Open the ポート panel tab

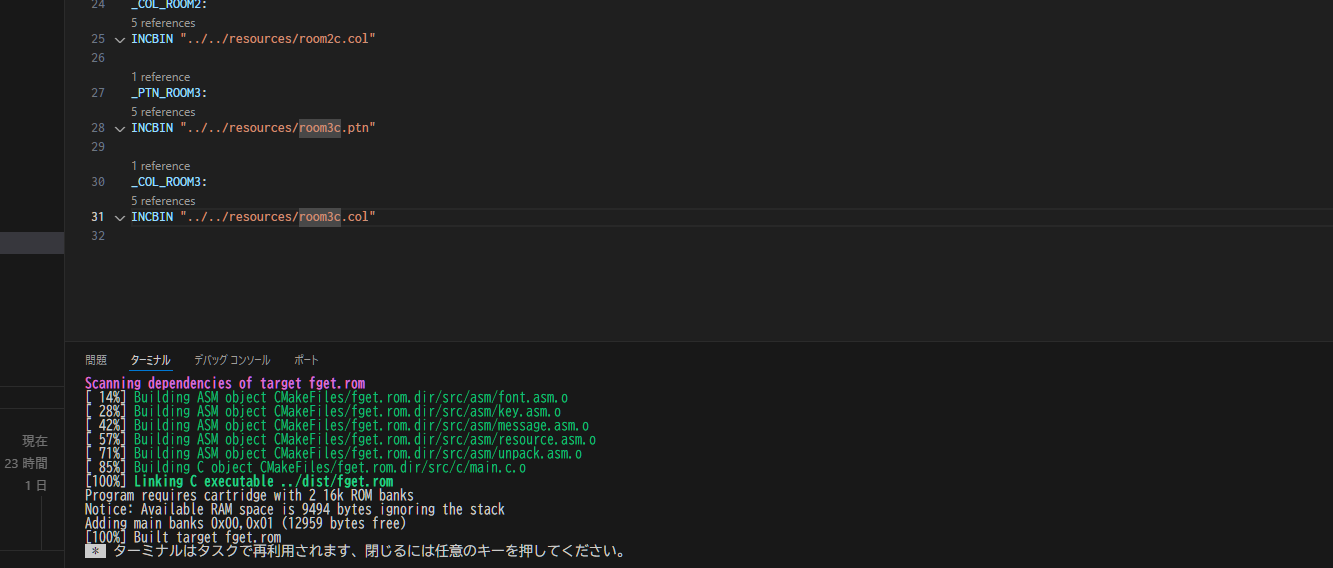(306, 360)
